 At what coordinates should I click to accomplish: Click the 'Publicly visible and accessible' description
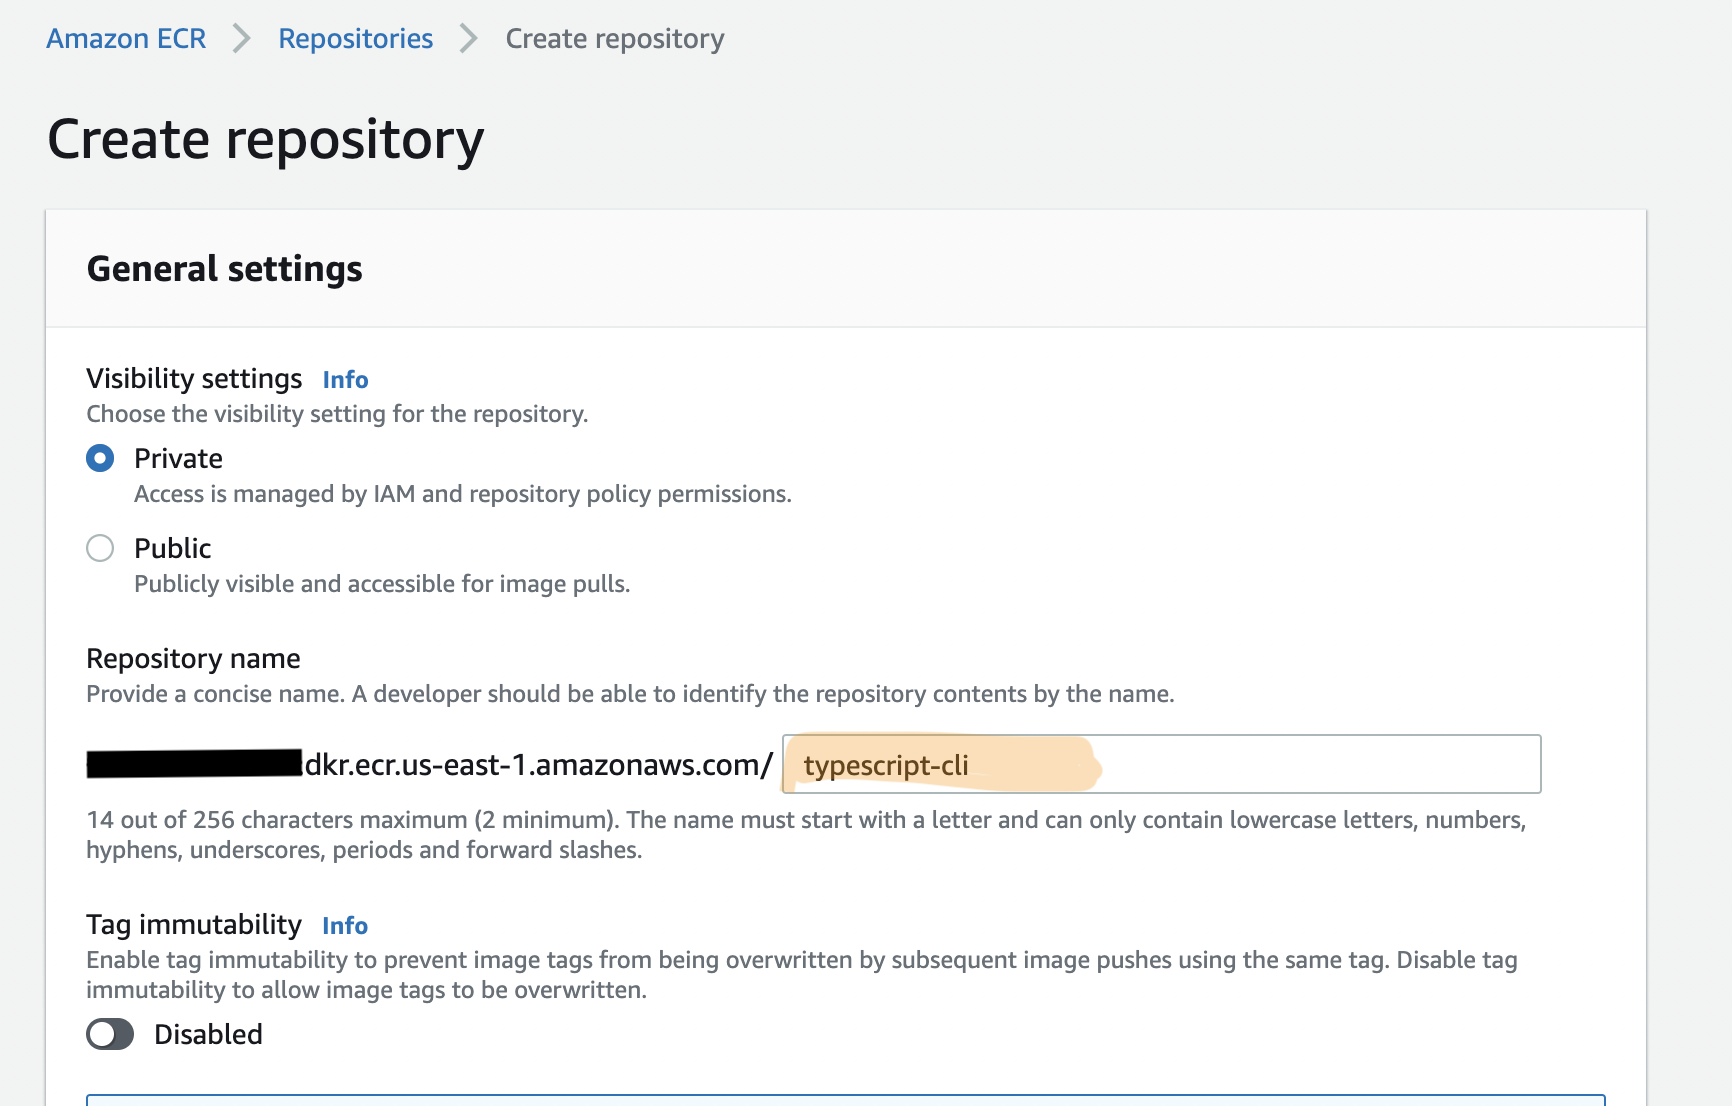pyautogui.click(x=382, y=584)
